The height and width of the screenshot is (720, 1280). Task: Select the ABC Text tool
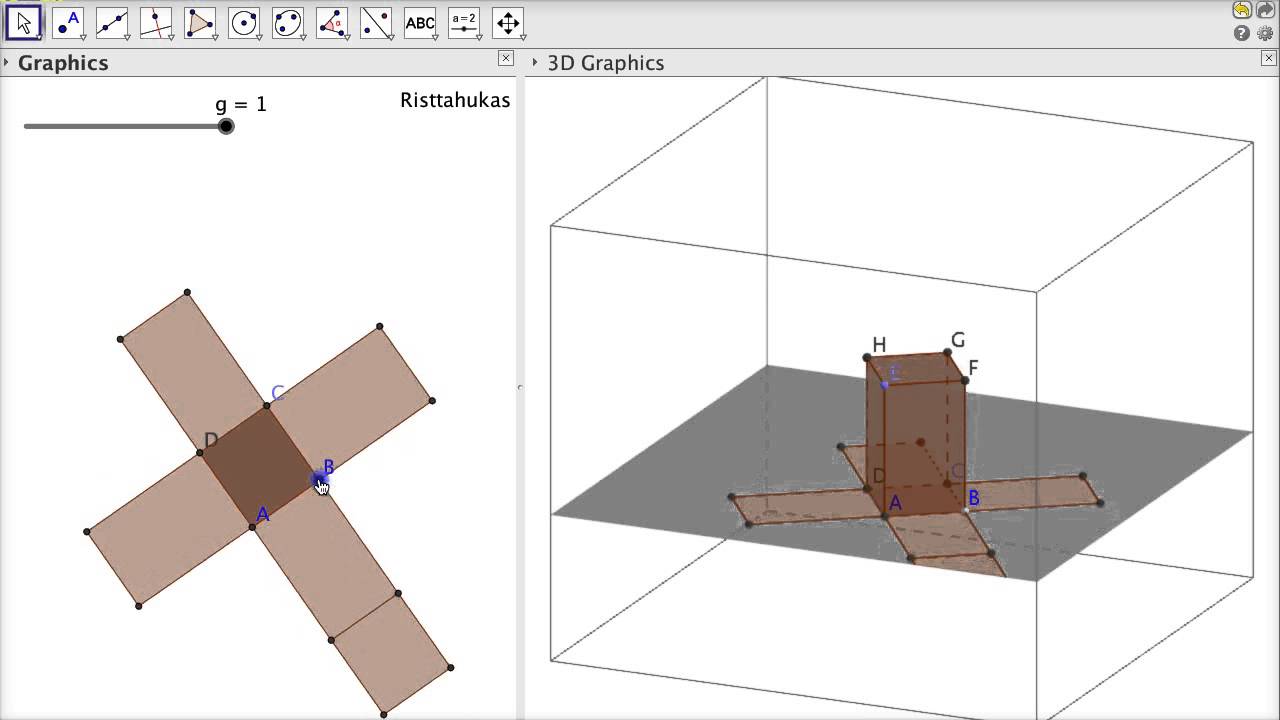pos(420,23)
